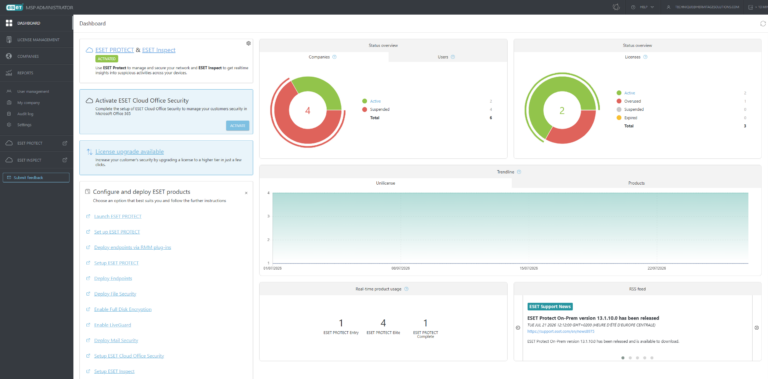Click the Settings gear icon in sidebar

tap(8, 125)
